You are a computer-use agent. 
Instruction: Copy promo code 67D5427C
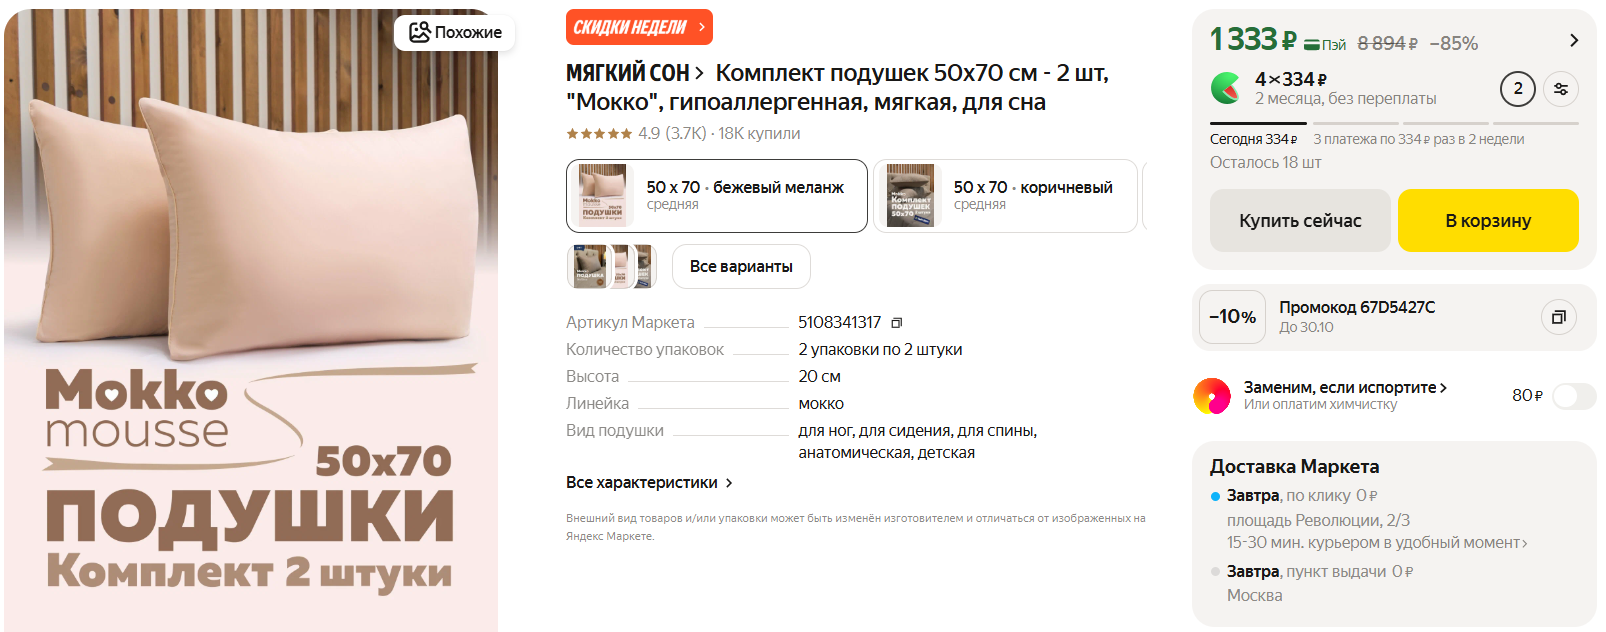pos(1558,317)
